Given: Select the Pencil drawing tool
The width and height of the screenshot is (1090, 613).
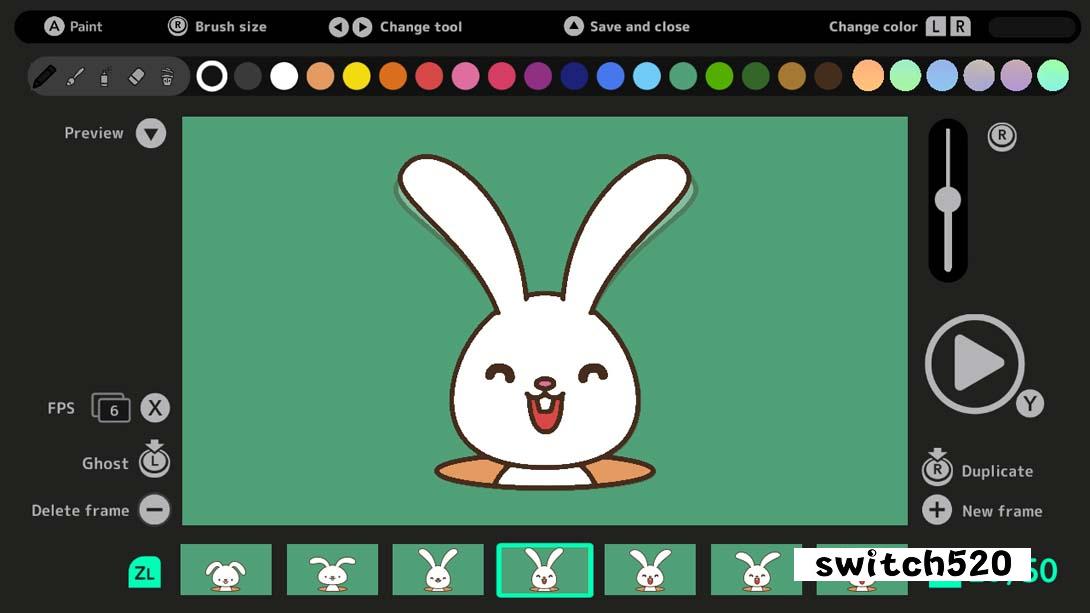Looking at the screenshot, I should (x=45, y=75).
